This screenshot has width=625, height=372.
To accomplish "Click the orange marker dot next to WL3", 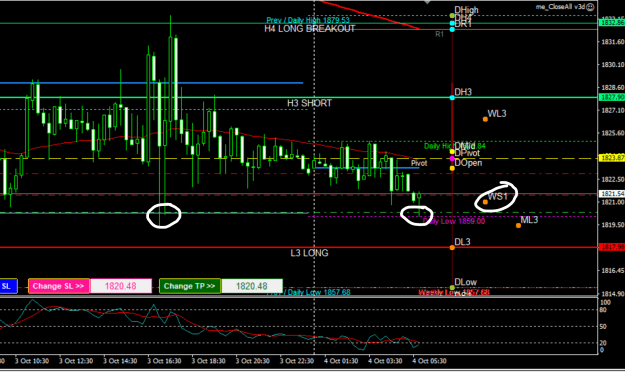I will coord(485,119).
